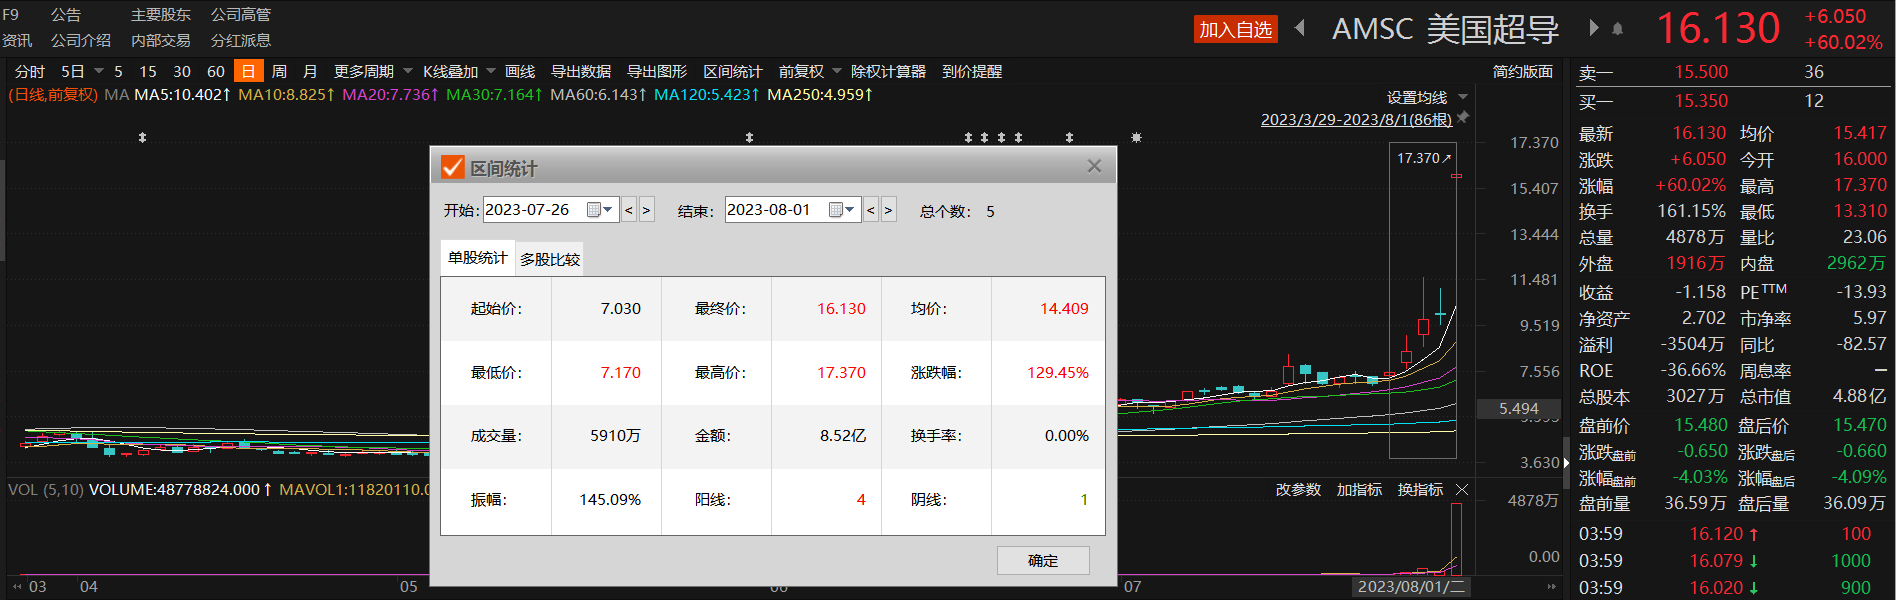The height and width of the screenshot is (600, 1896).
Task: Close the VOL indicator panel
Action: click(x=1462, y=490)
